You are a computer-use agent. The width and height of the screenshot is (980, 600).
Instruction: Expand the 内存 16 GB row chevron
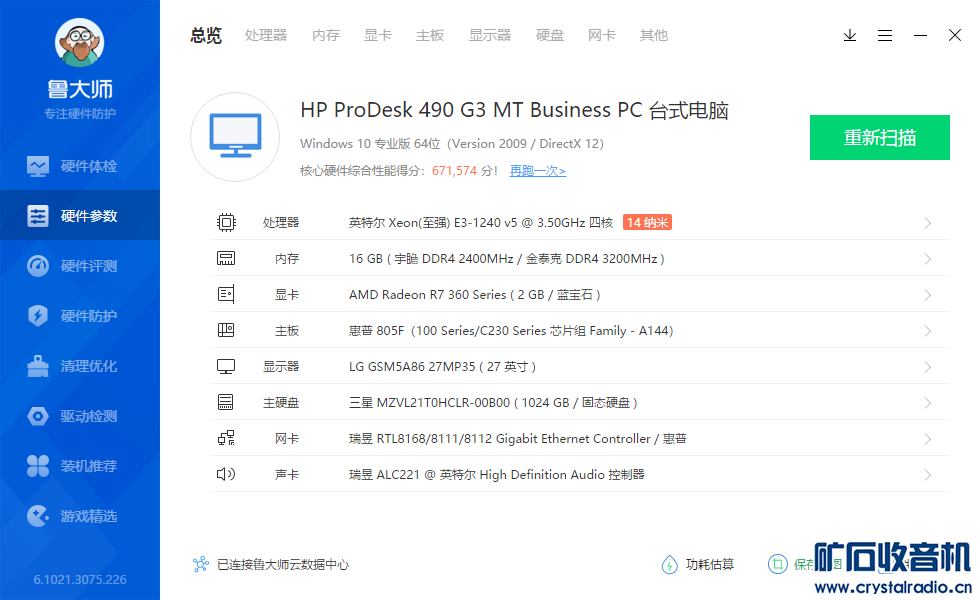click(x=928, y=259)
